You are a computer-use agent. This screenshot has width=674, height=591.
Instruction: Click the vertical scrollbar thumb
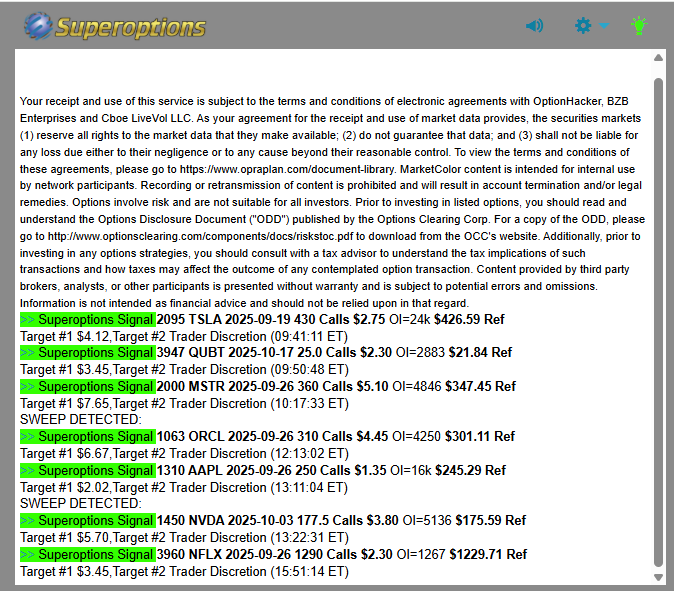[658, 320]
